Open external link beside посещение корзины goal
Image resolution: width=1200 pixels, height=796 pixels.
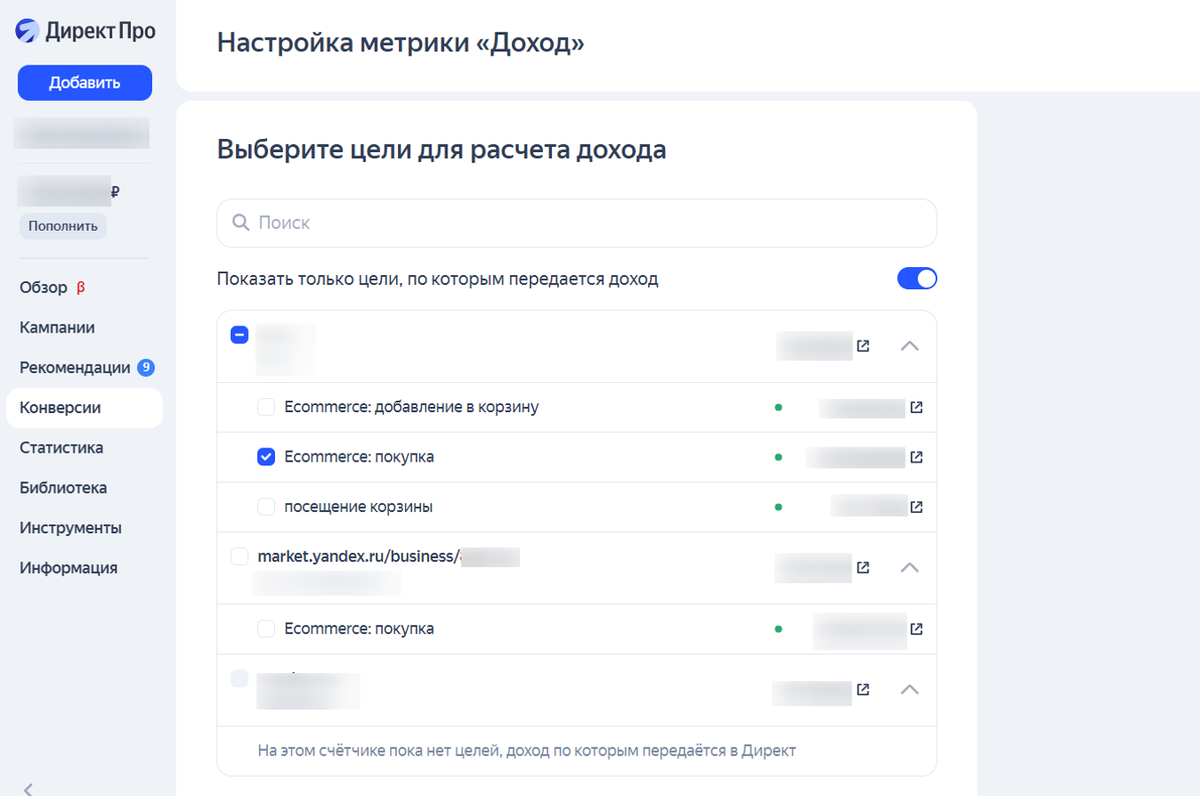coord(917,506)
